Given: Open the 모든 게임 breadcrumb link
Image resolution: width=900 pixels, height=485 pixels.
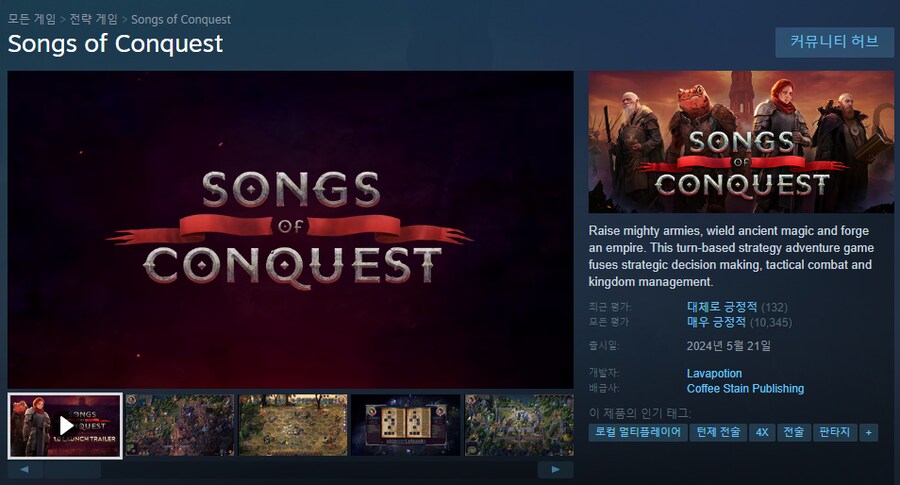Looking at the screenshot, I should click(x=32, y=20).
